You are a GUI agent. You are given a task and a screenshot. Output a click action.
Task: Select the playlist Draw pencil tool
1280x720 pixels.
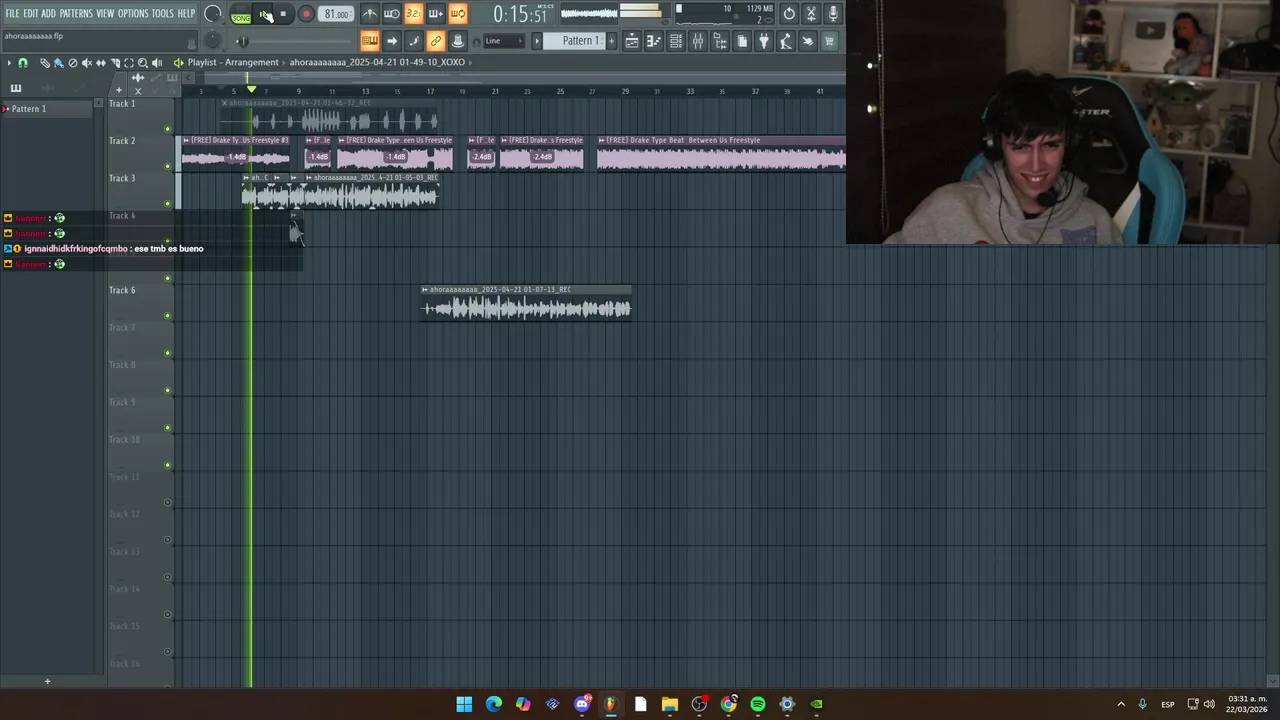coord(45,63)
